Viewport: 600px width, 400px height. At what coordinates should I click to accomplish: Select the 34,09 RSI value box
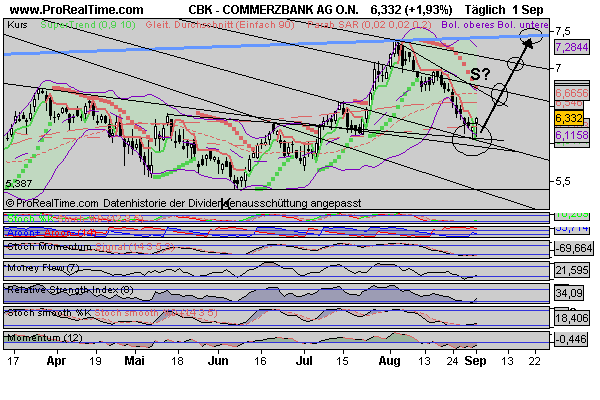[569, 293]
